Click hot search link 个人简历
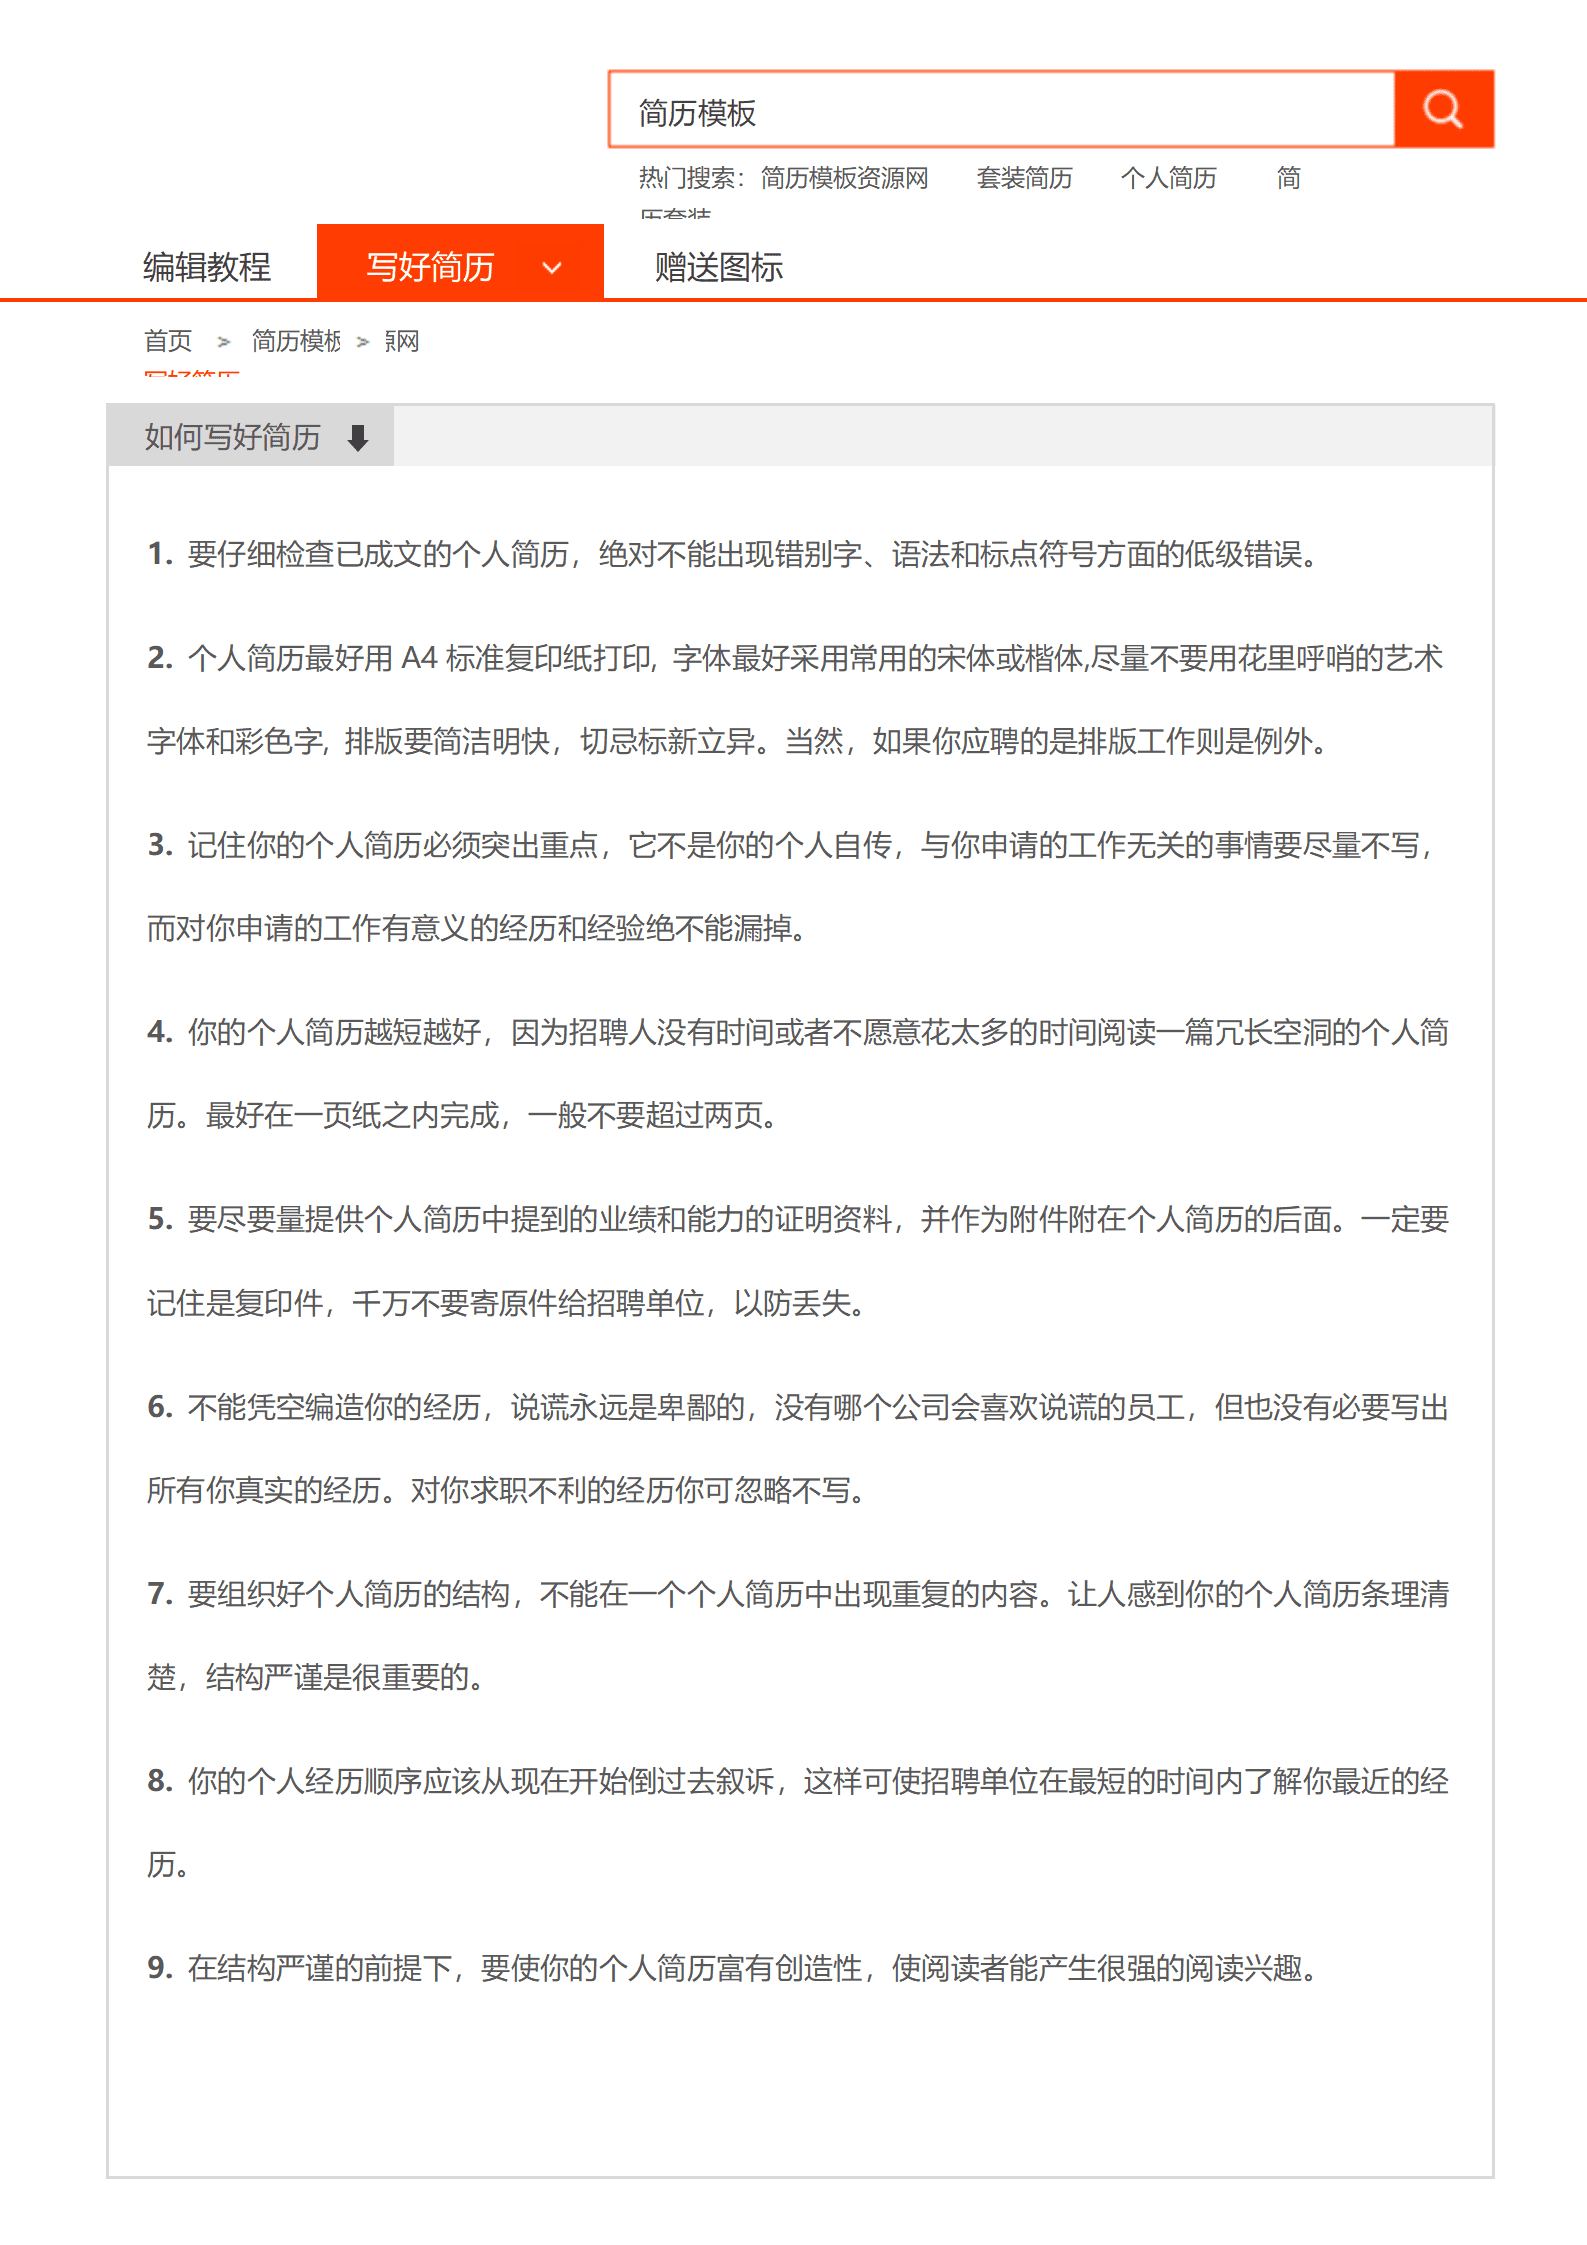The width and height of the screenshot is (1587, 2245). tap(1168, 178)
